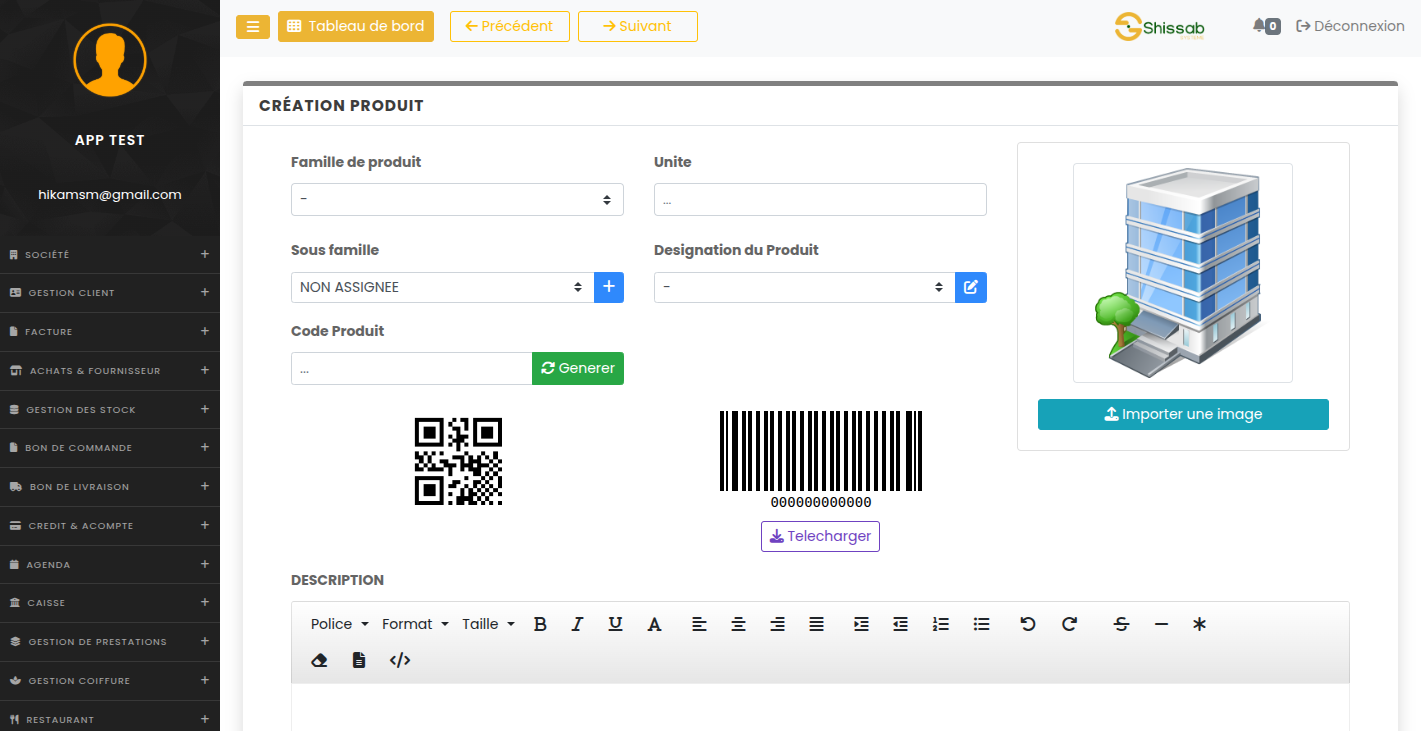
Task: Click the Tableau de bord button
Action: click(356, 26)
